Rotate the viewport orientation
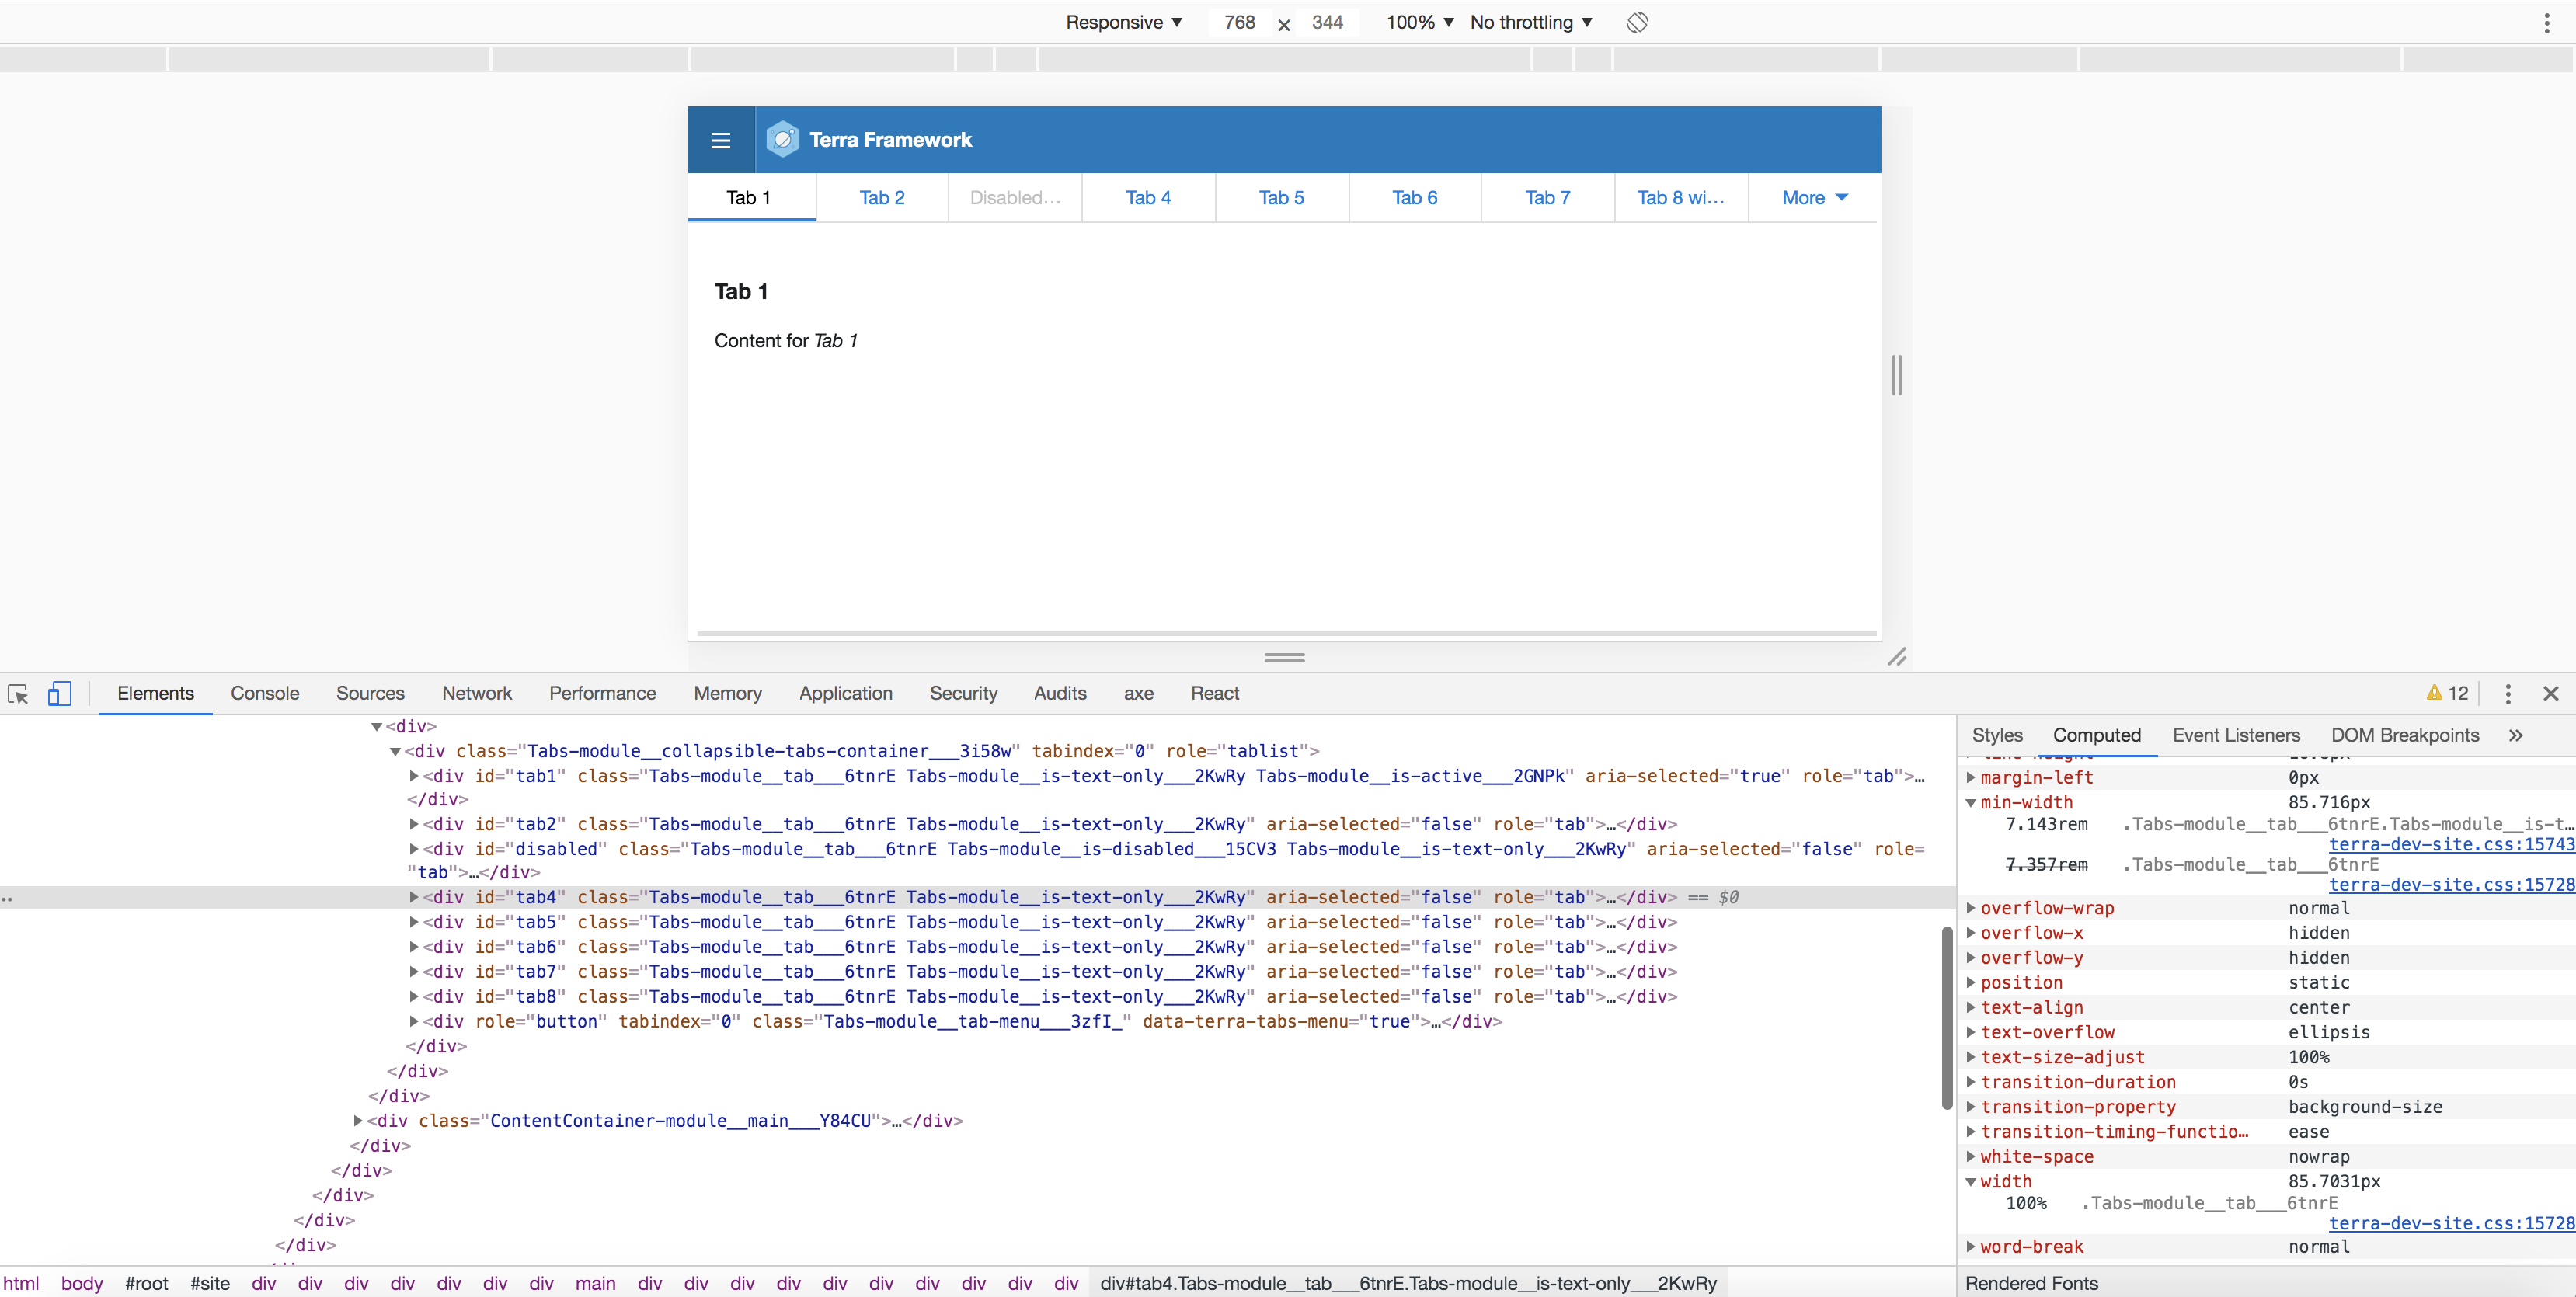 tap(1637, 22)
